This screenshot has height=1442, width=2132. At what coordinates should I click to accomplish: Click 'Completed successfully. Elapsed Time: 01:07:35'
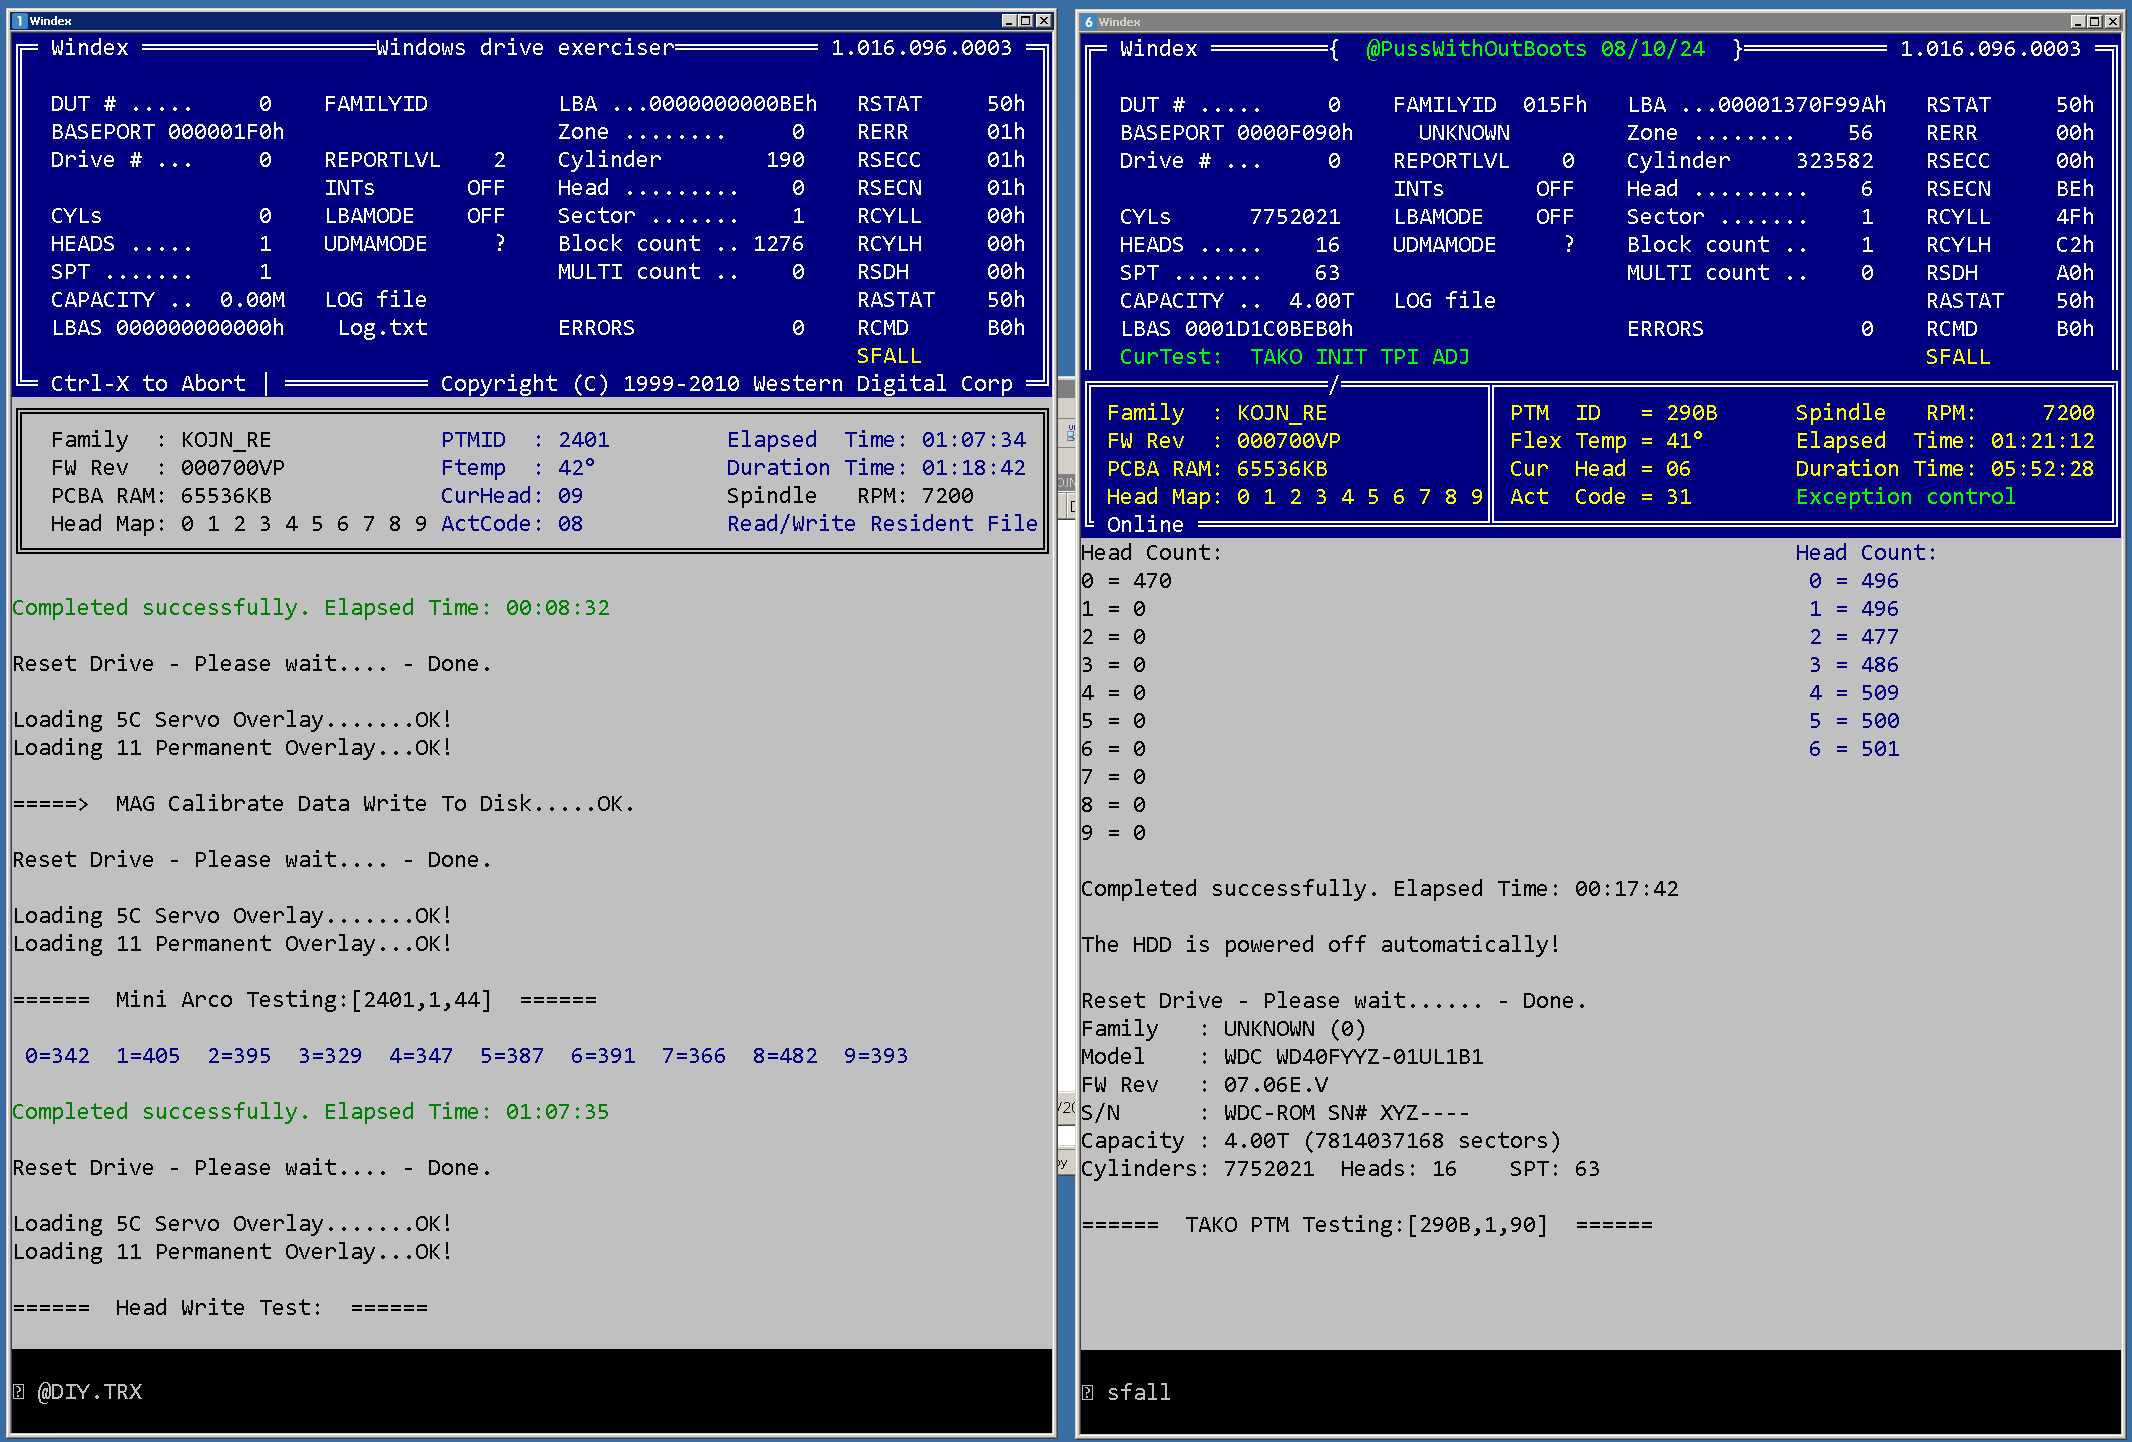pyautogui.click(x=311, y=1111)
